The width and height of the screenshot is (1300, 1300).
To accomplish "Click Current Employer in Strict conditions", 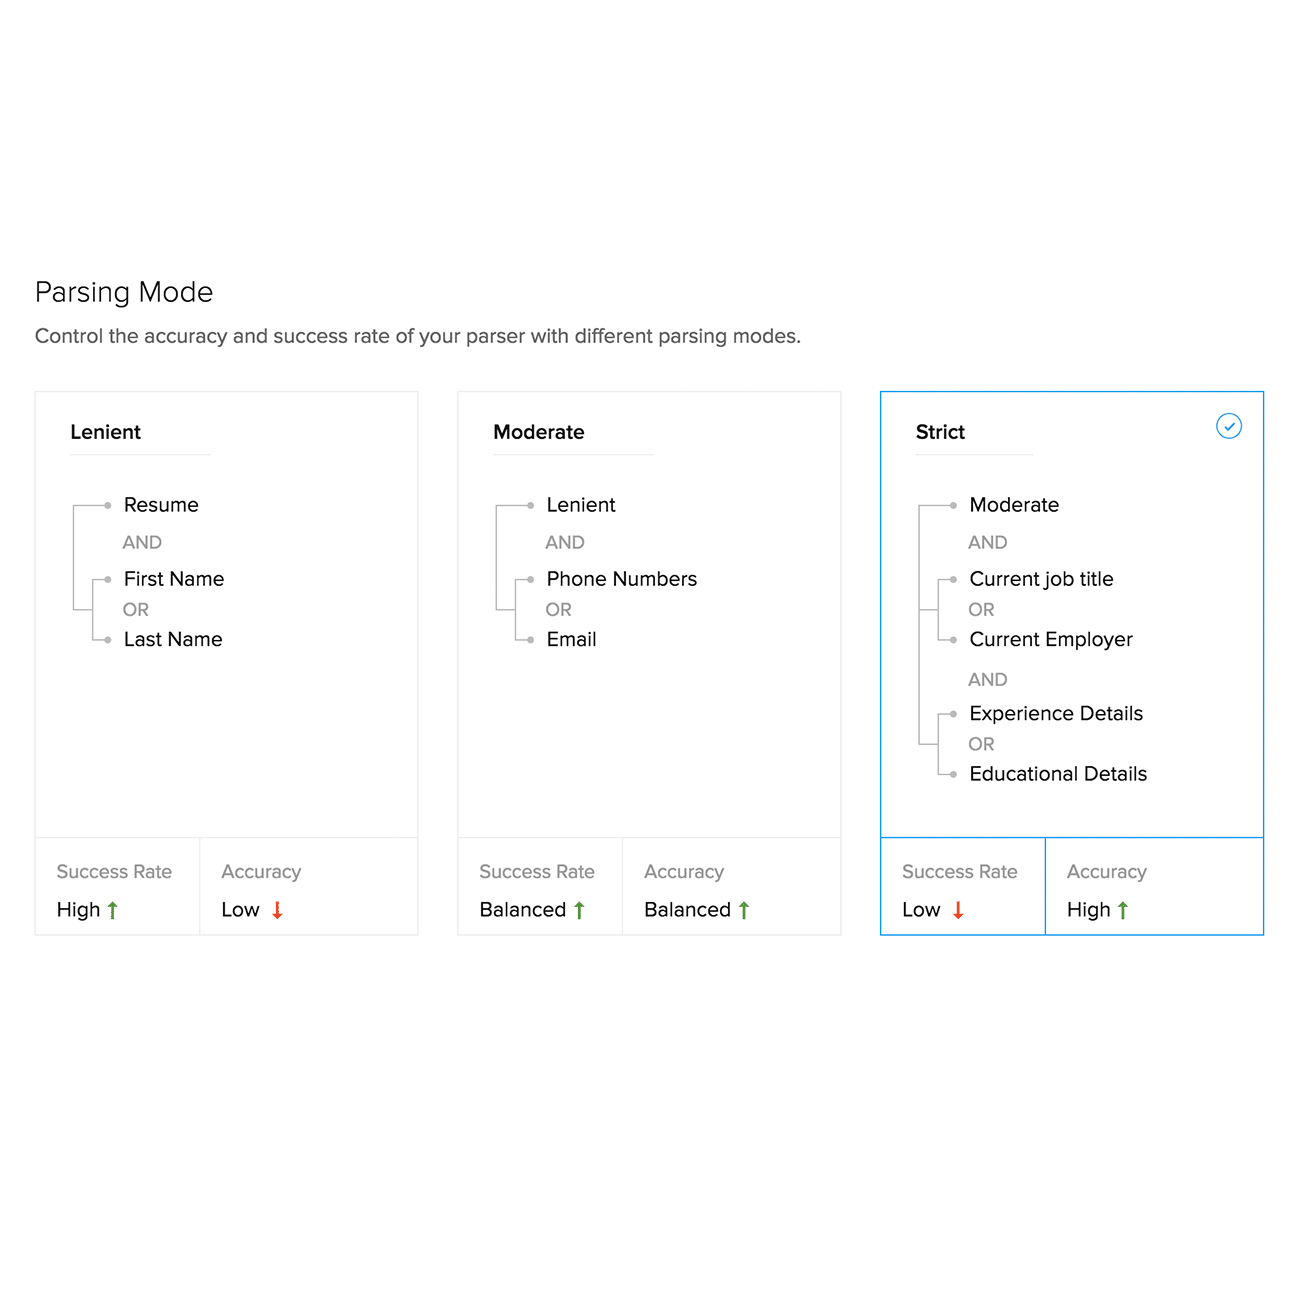I will point(1051,640).
